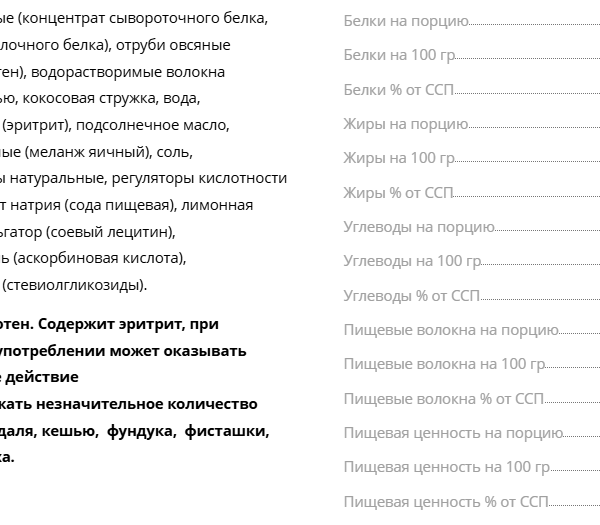Click 'Пищевая ценность % от ССП' text
Viewport: 600px width, 525px height.
pos(446,502)
